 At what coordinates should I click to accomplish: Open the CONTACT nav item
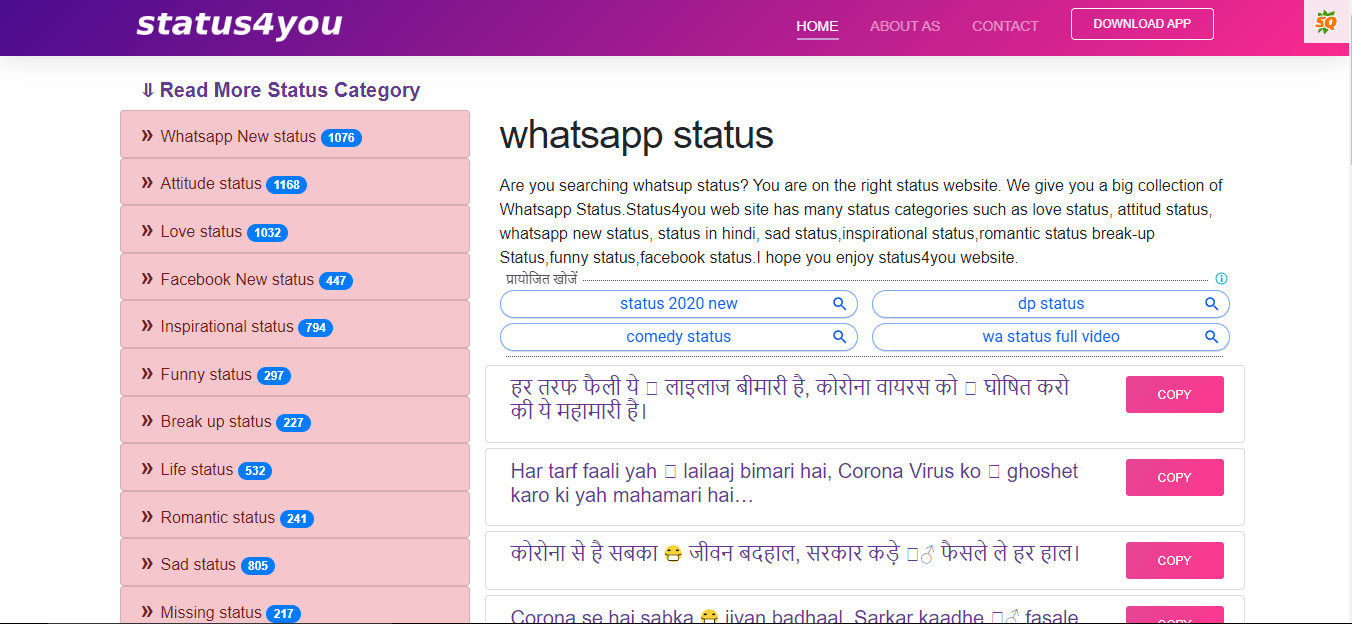pyautogui.click(x=1005, y=26)
